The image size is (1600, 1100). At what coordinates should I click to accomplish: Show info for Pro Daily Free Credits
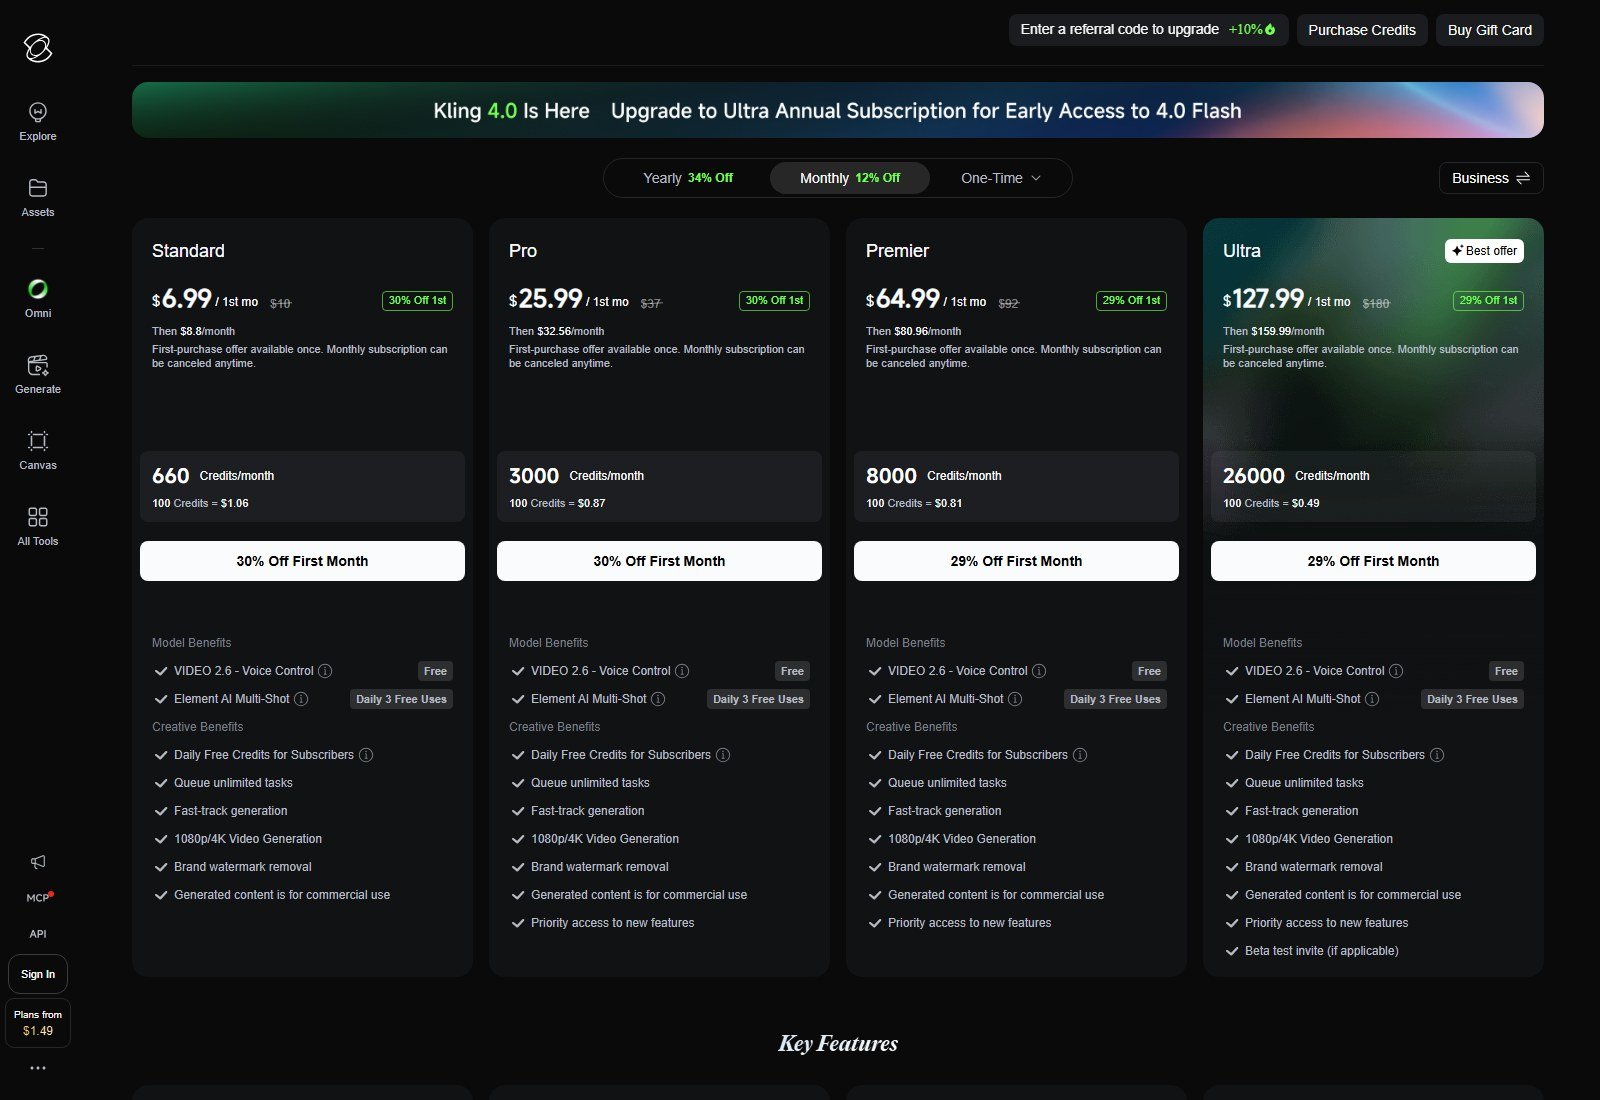click(723, 755)
